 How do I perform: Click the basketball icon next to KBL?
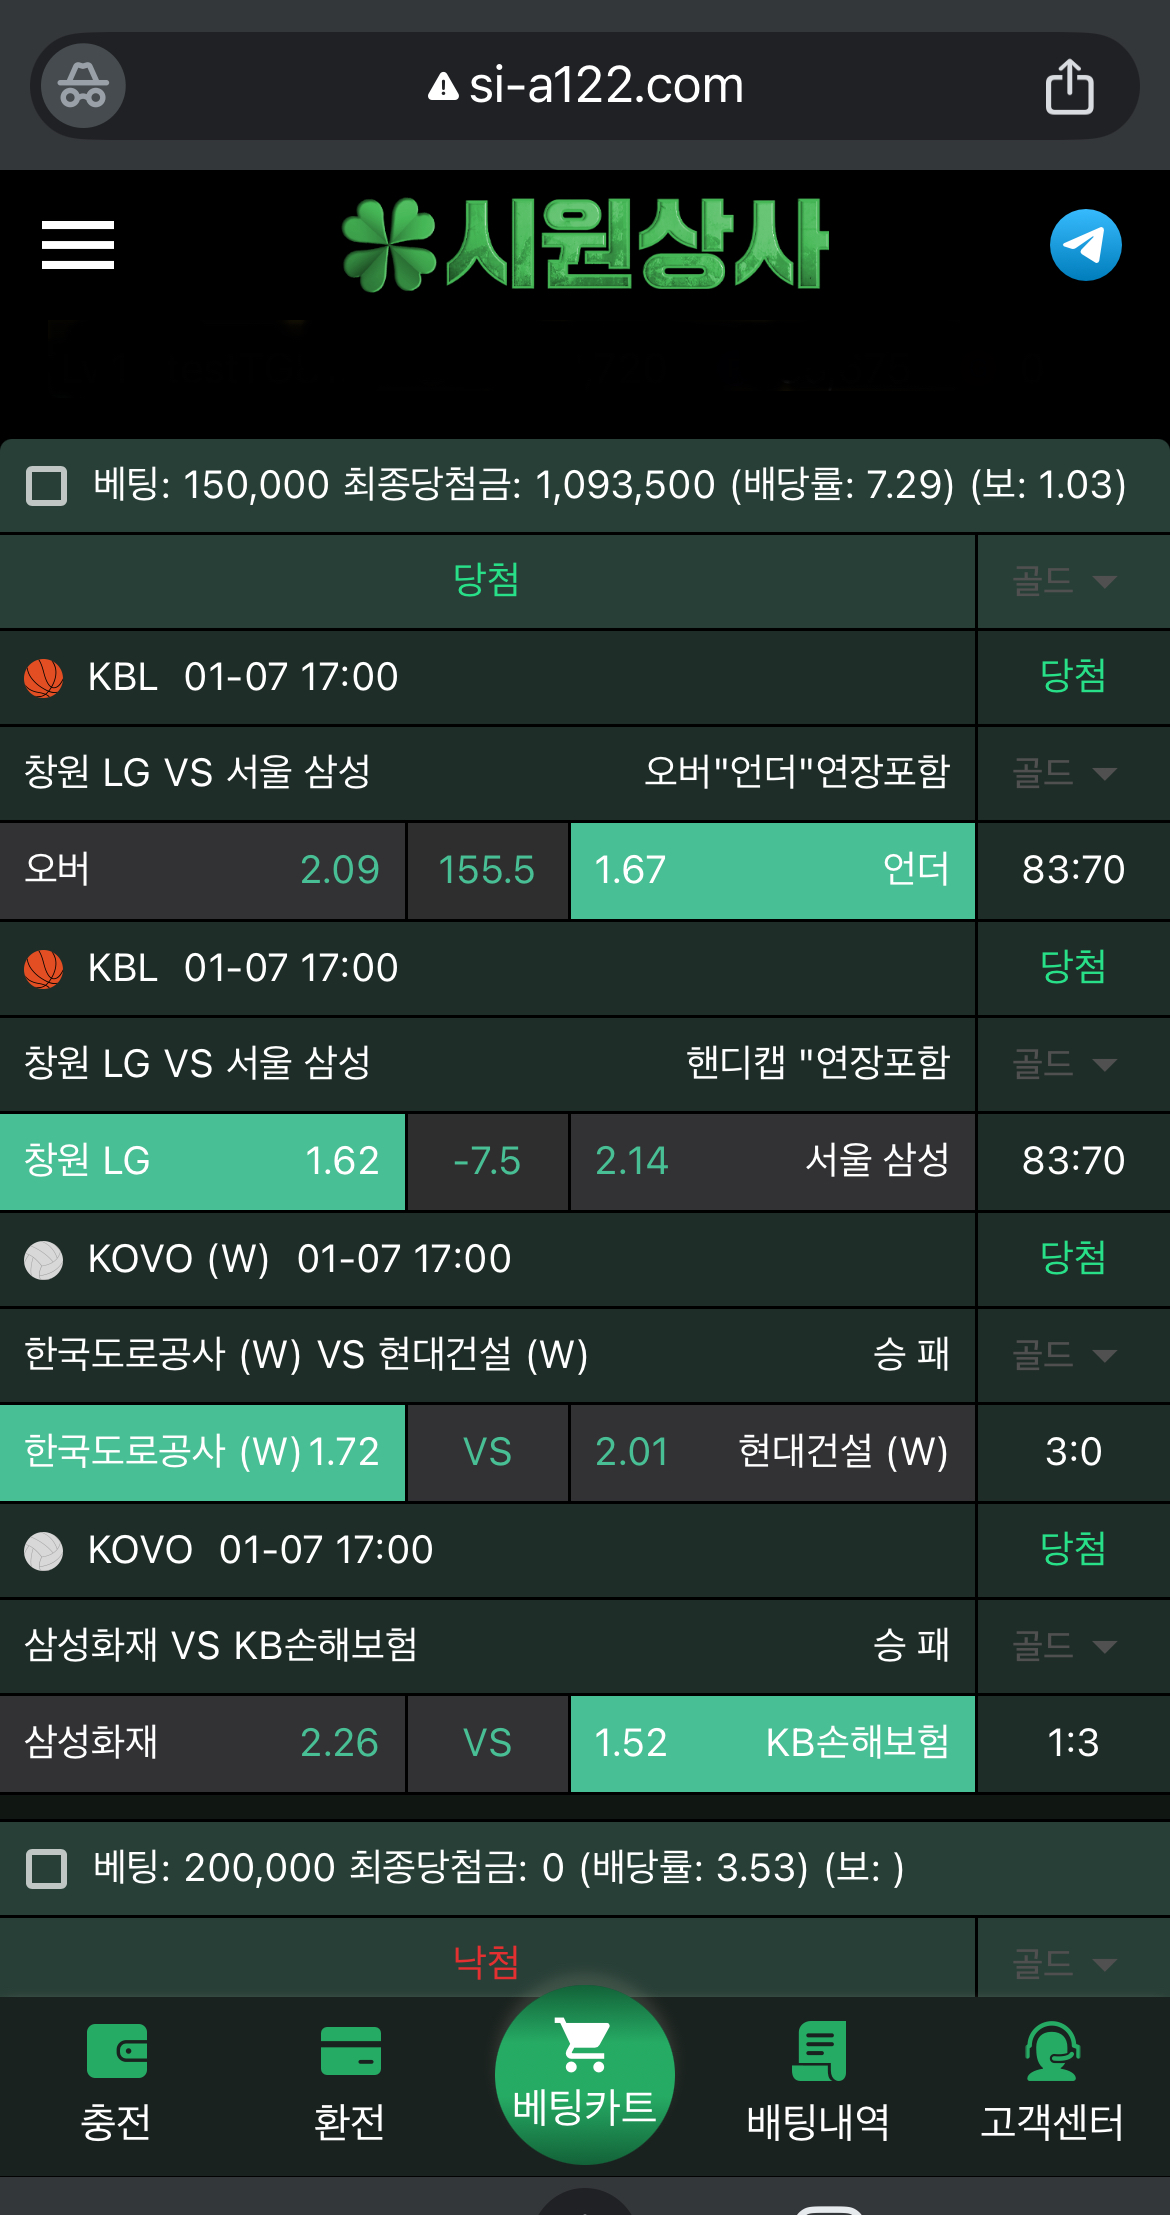click(x=42, y=677)
